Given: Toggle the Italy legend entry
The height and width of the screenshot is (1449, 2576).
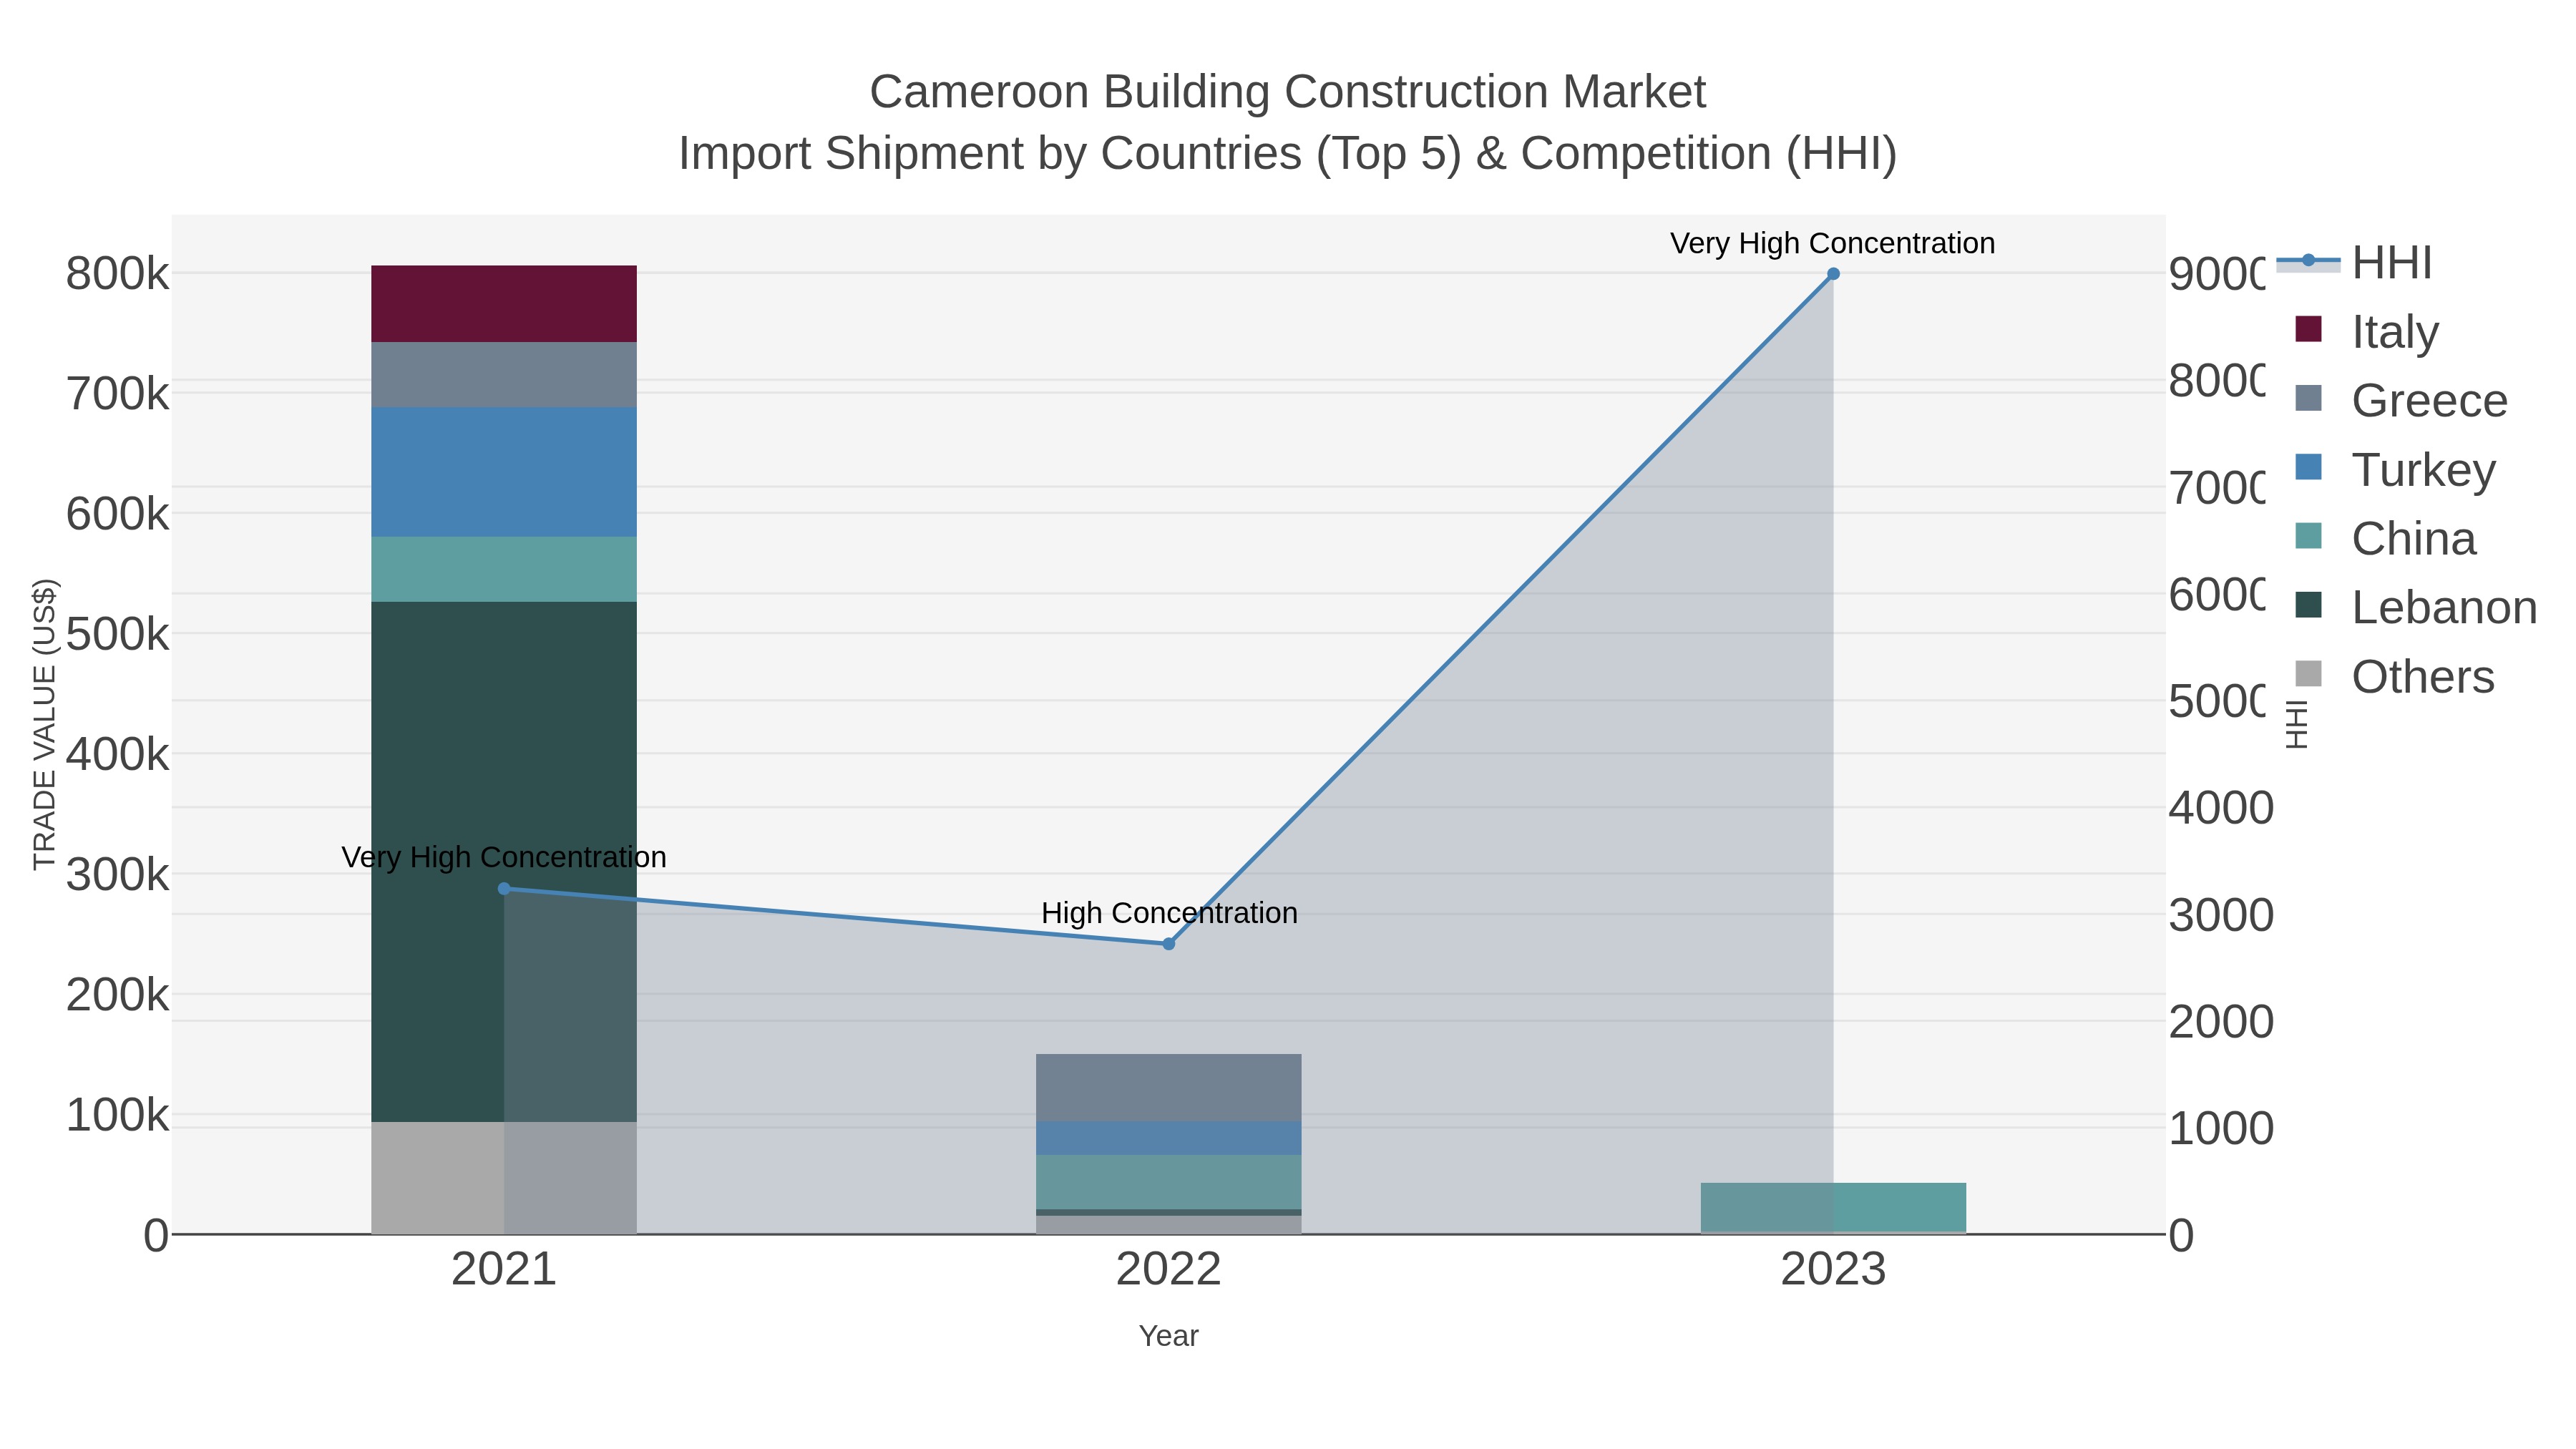Looking at the screenshot, I should coord(2367,331).
